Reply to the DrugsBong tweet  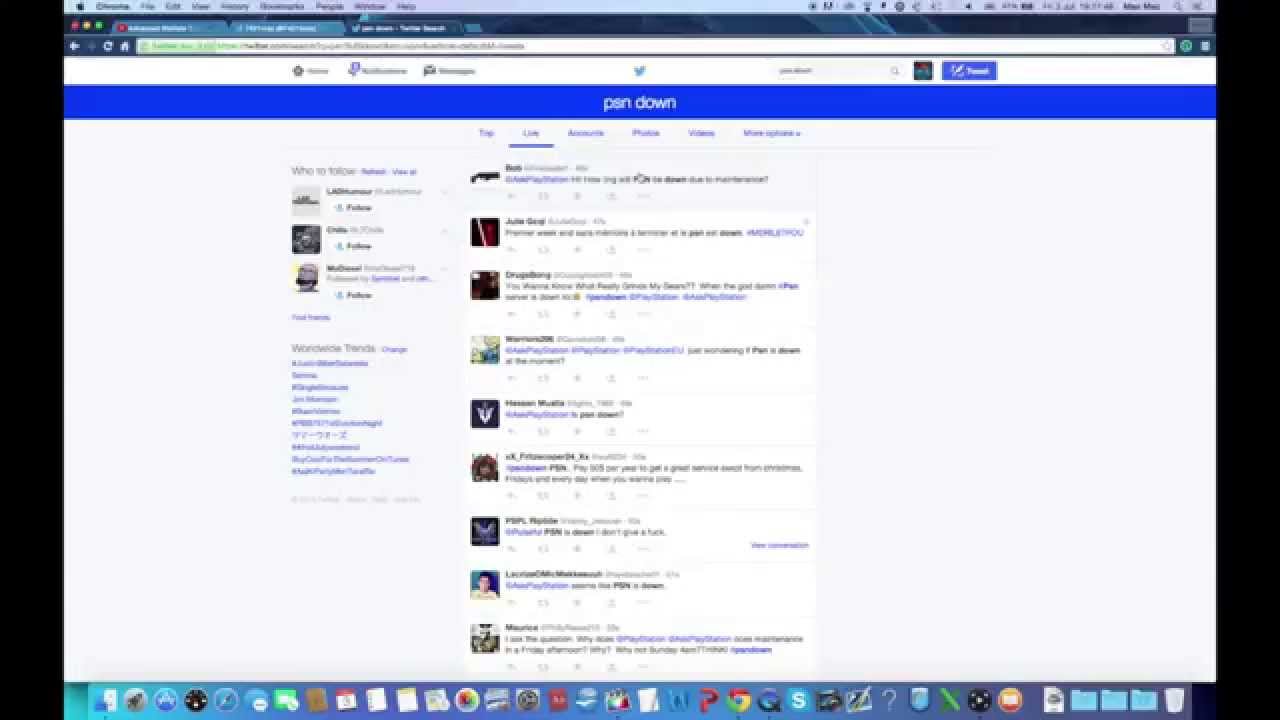(511, 314)
